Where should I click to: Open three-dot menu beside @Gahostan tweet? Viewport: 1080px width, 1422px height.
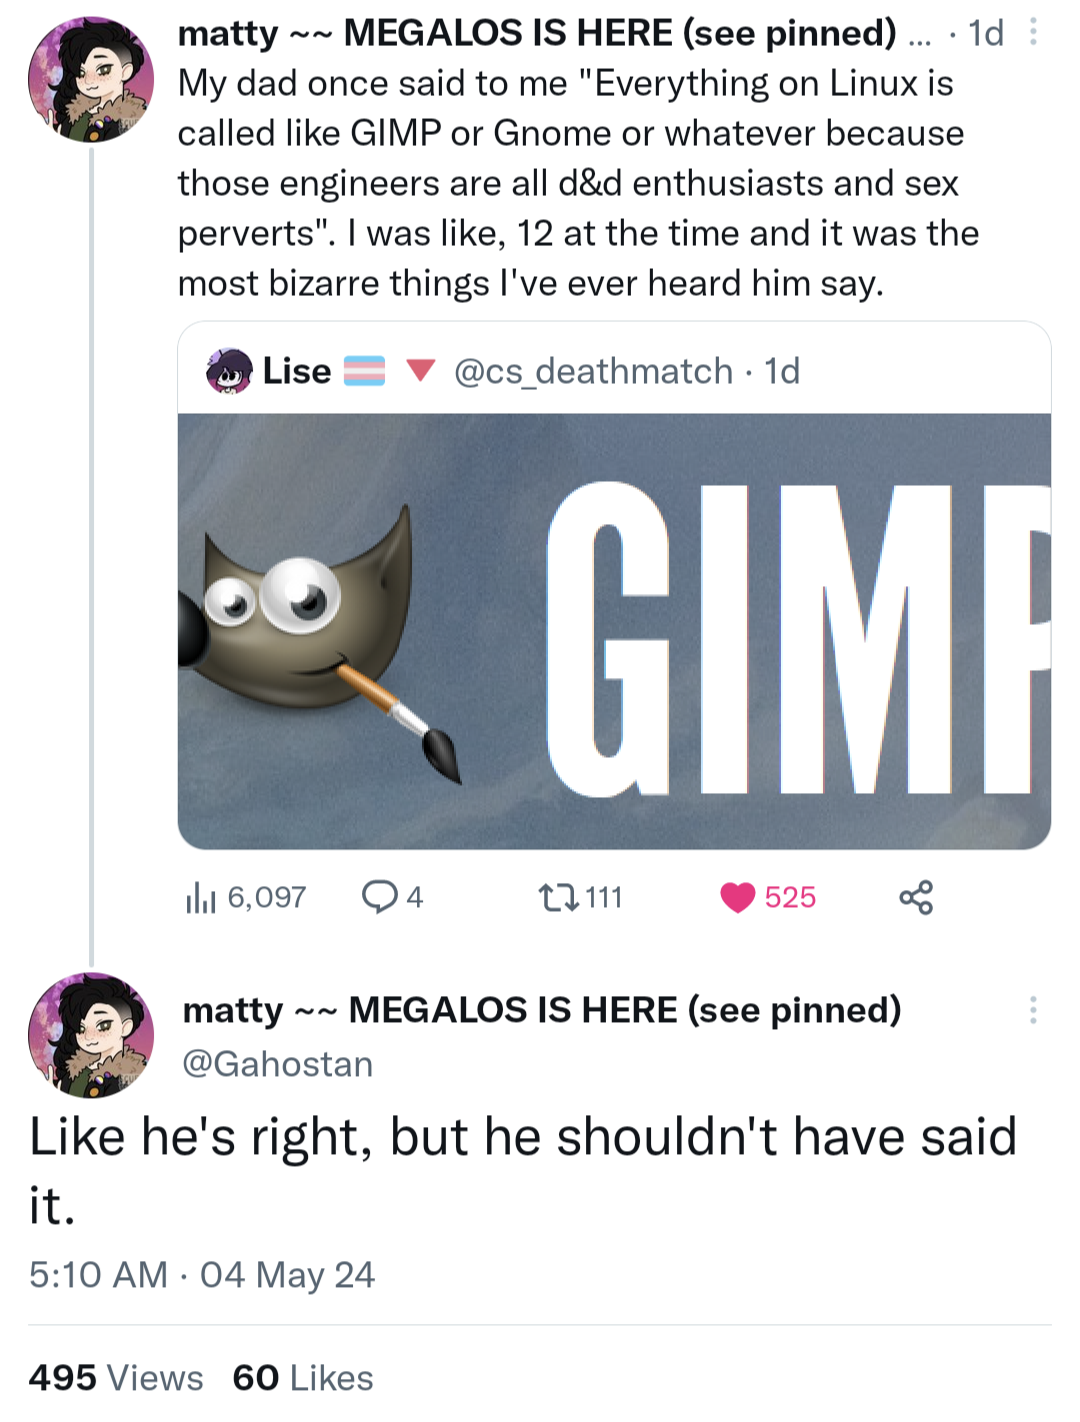[x=1033, y=1010]
